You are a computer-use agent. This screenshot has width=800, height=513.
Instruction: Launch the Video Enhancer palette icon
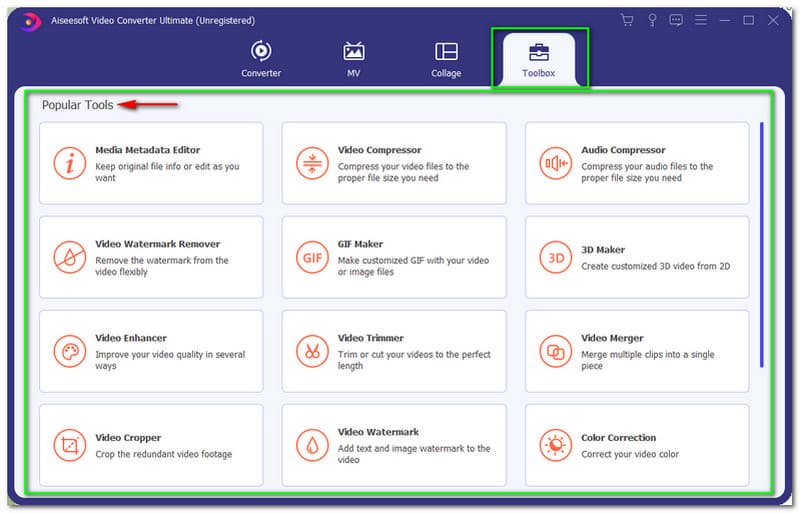click(x=69, y=351)
